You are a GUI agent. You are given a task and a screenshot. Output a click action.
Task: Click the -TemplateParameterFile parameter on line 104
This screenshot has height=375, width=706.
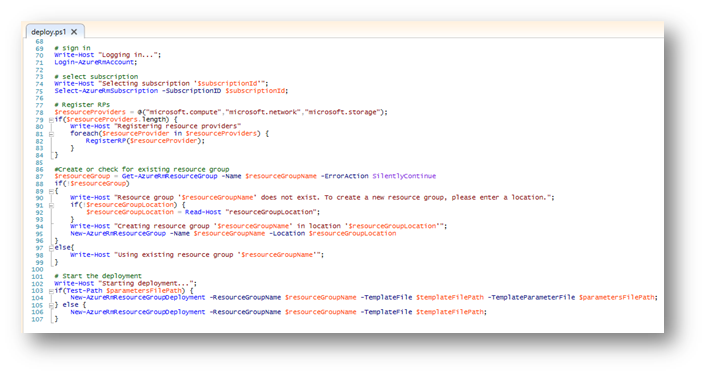(x=531, y=298)
